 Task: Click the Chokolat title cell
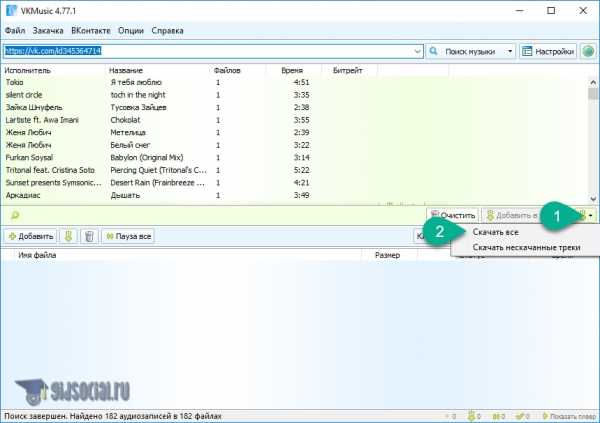(125, 120)
